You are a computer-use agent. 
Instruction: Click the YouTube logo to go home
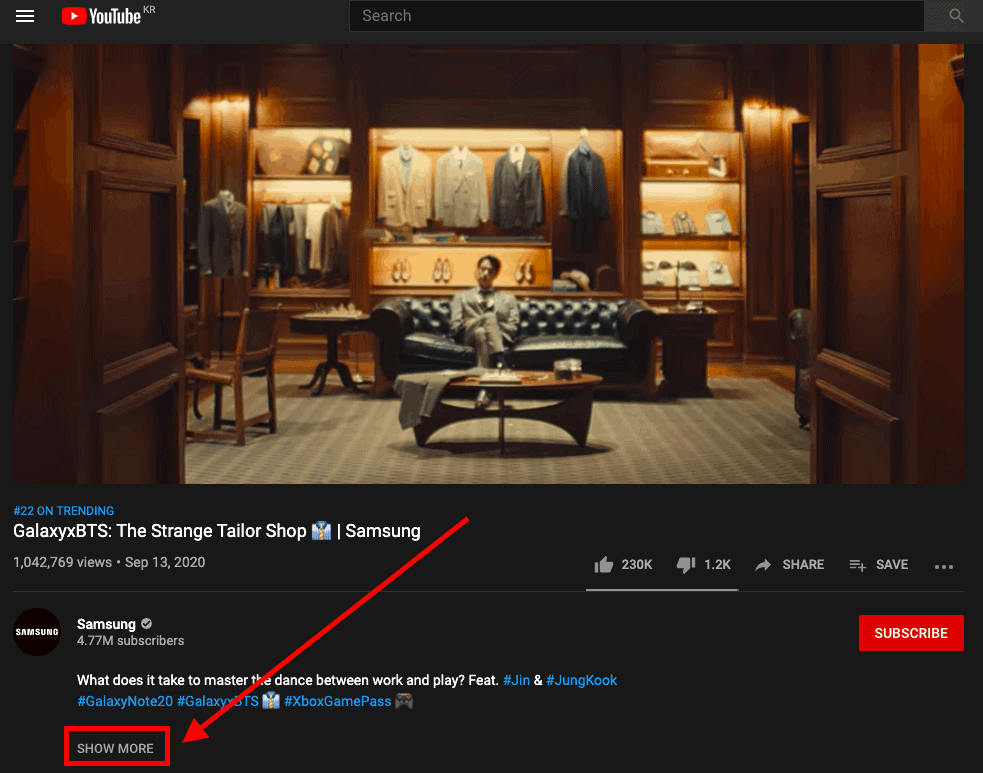(x=102, y=15)
